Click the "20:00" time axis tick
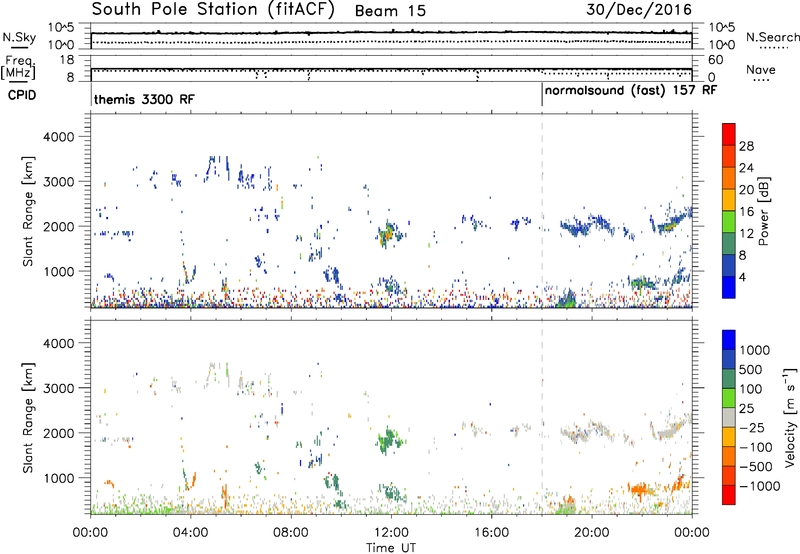 point(591,533)
